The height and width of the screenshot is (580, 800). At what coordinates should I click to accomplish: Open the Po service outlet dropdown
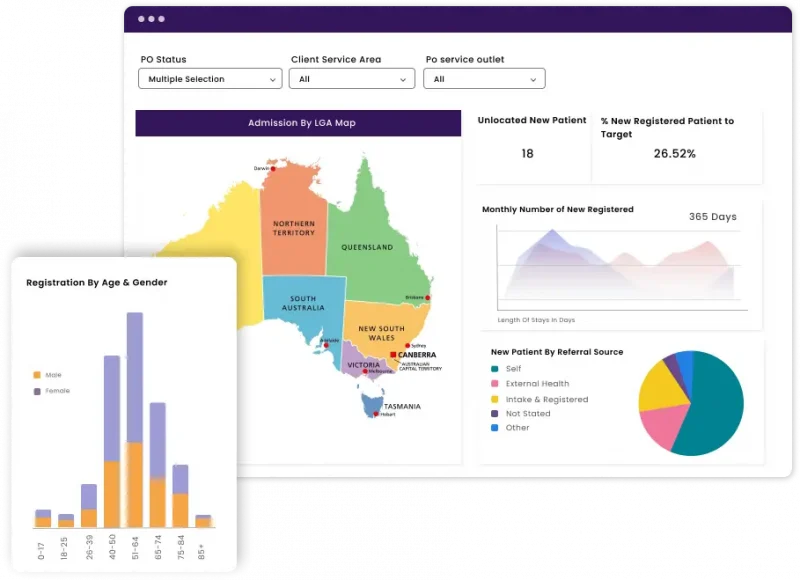click(483, 79)
